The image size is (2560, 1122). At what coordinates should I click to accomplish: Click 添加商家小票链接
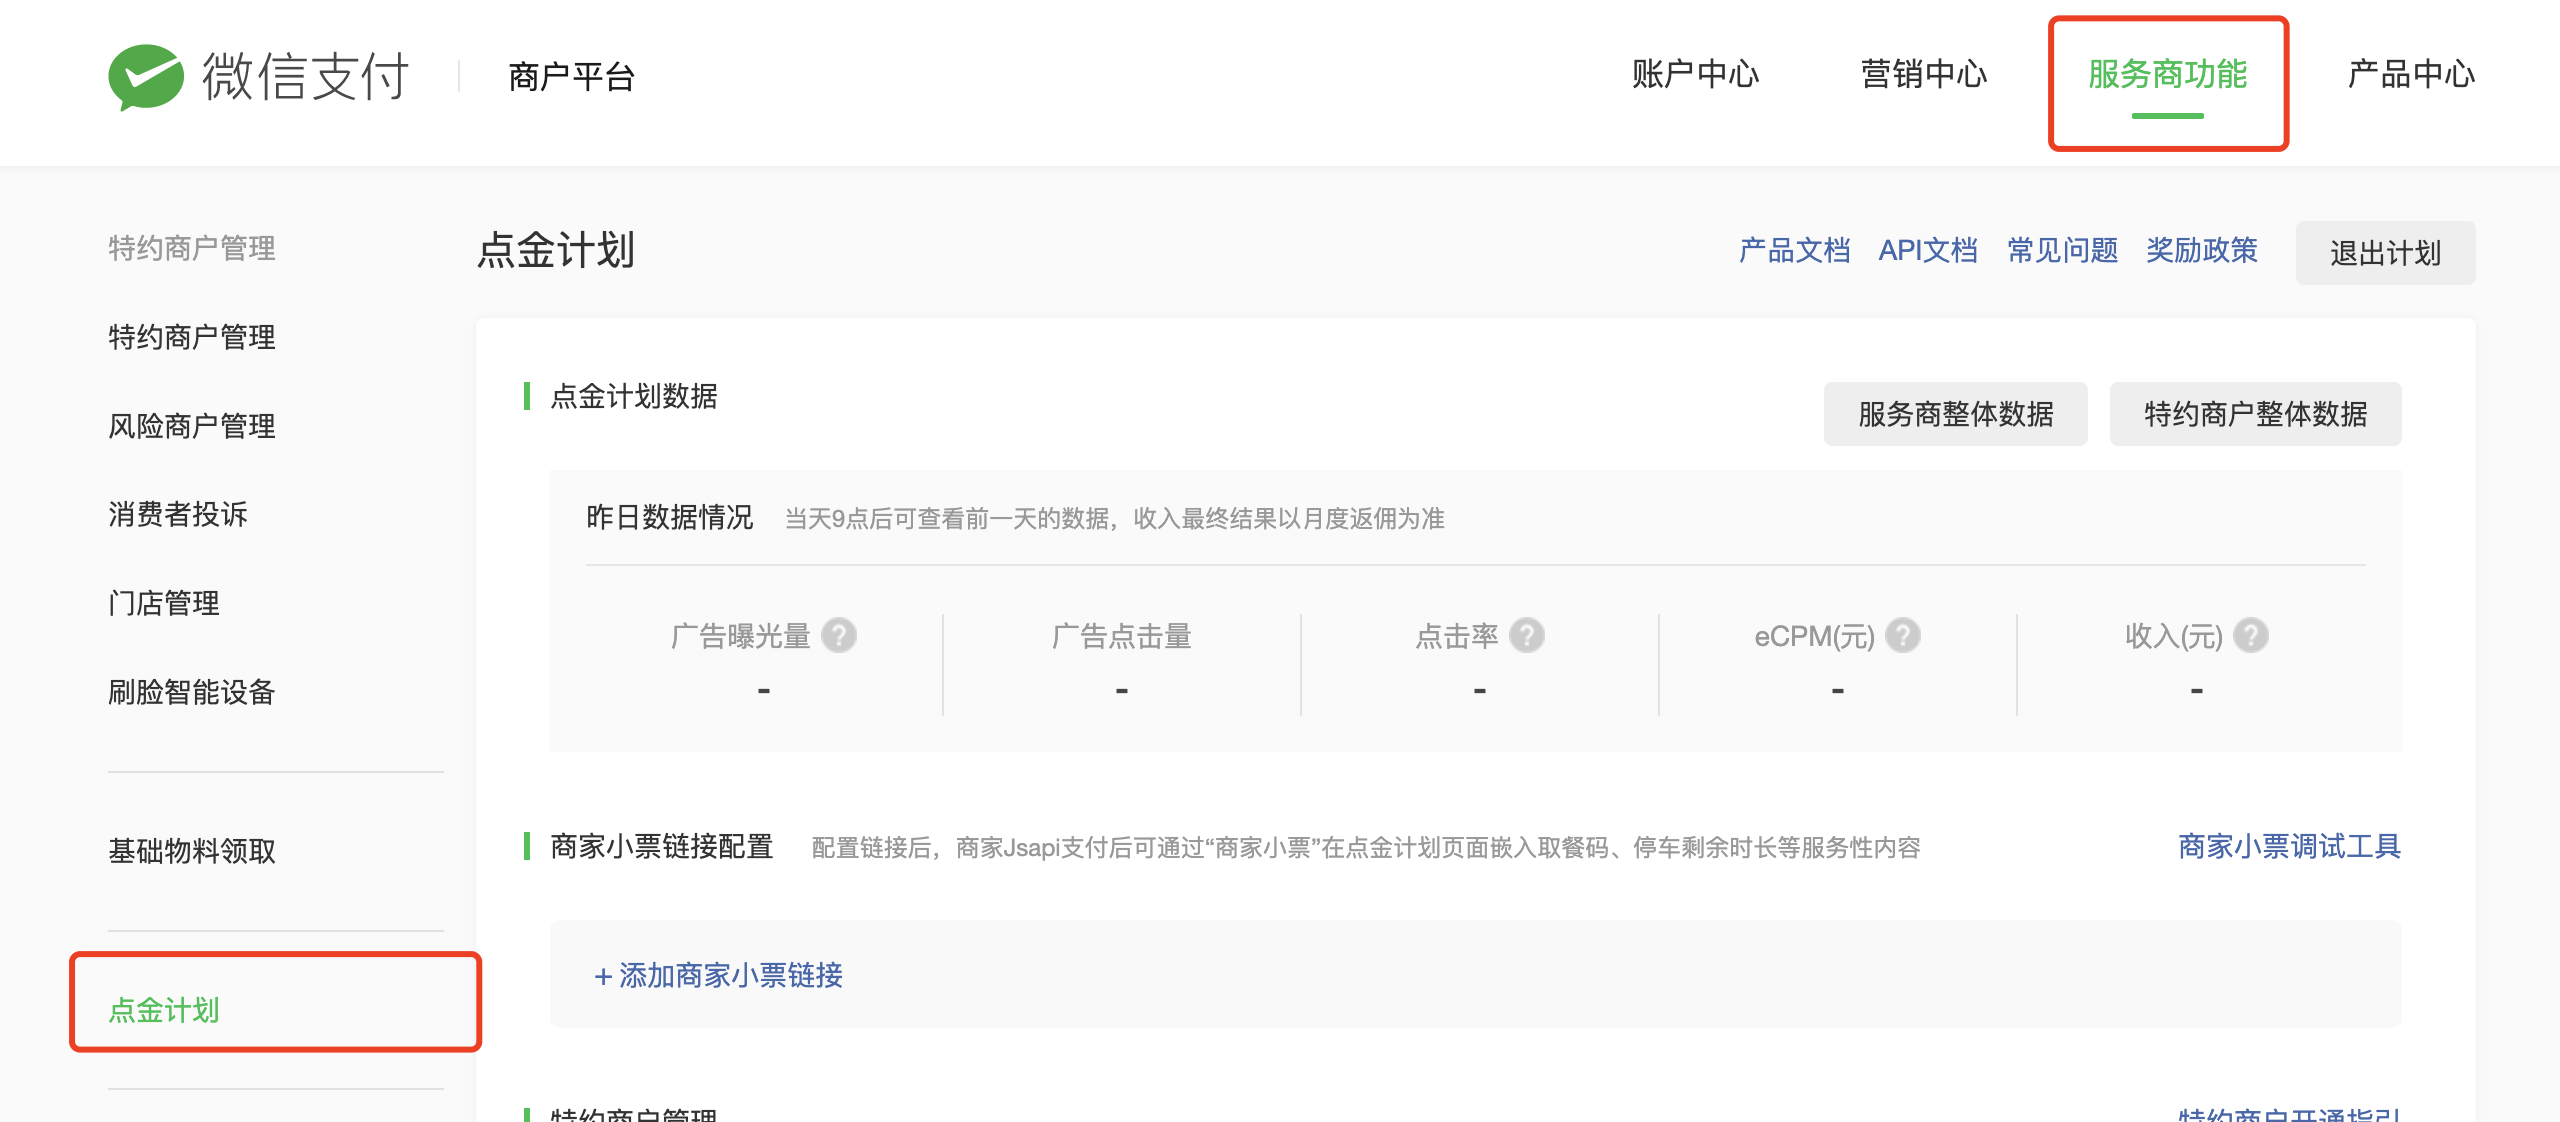tap(718, 975)
